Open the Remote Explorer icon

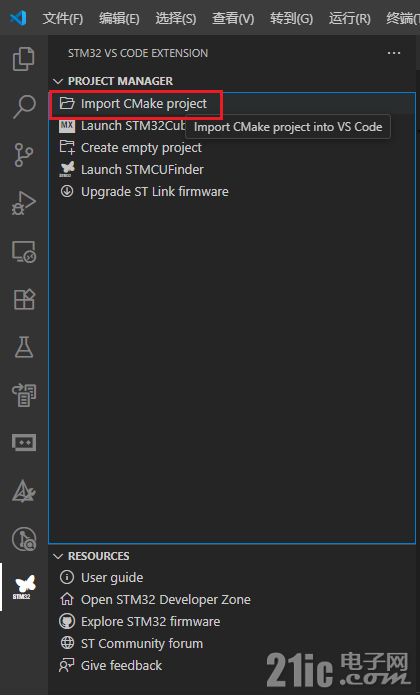(x=23, y=251)
